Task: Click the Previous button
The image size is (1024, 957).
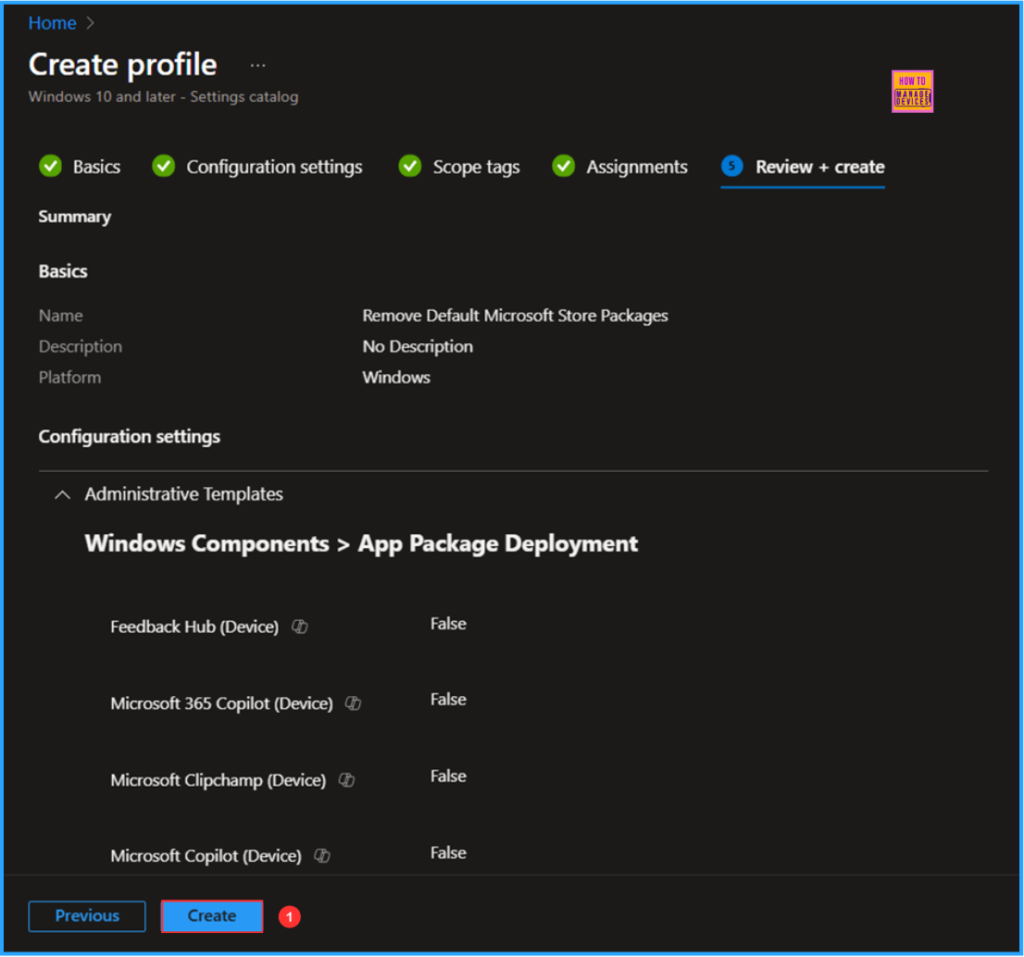Action: (87, 916)
